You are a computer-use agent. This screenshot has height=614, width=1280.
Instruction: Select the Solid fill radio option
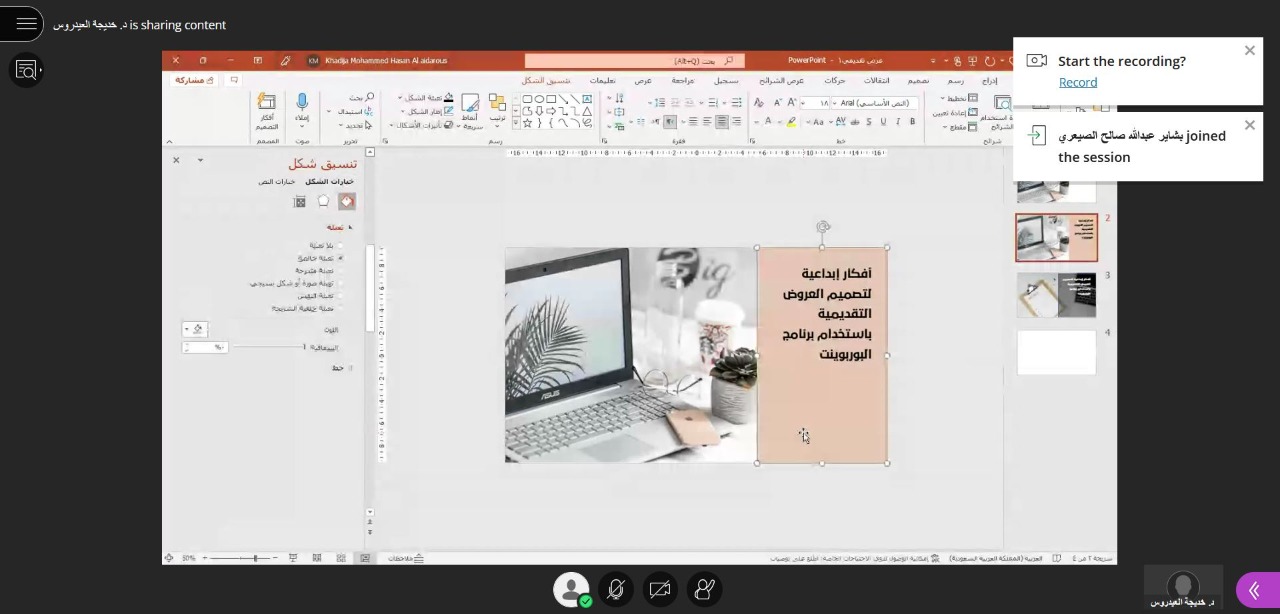tap(340, 258)
